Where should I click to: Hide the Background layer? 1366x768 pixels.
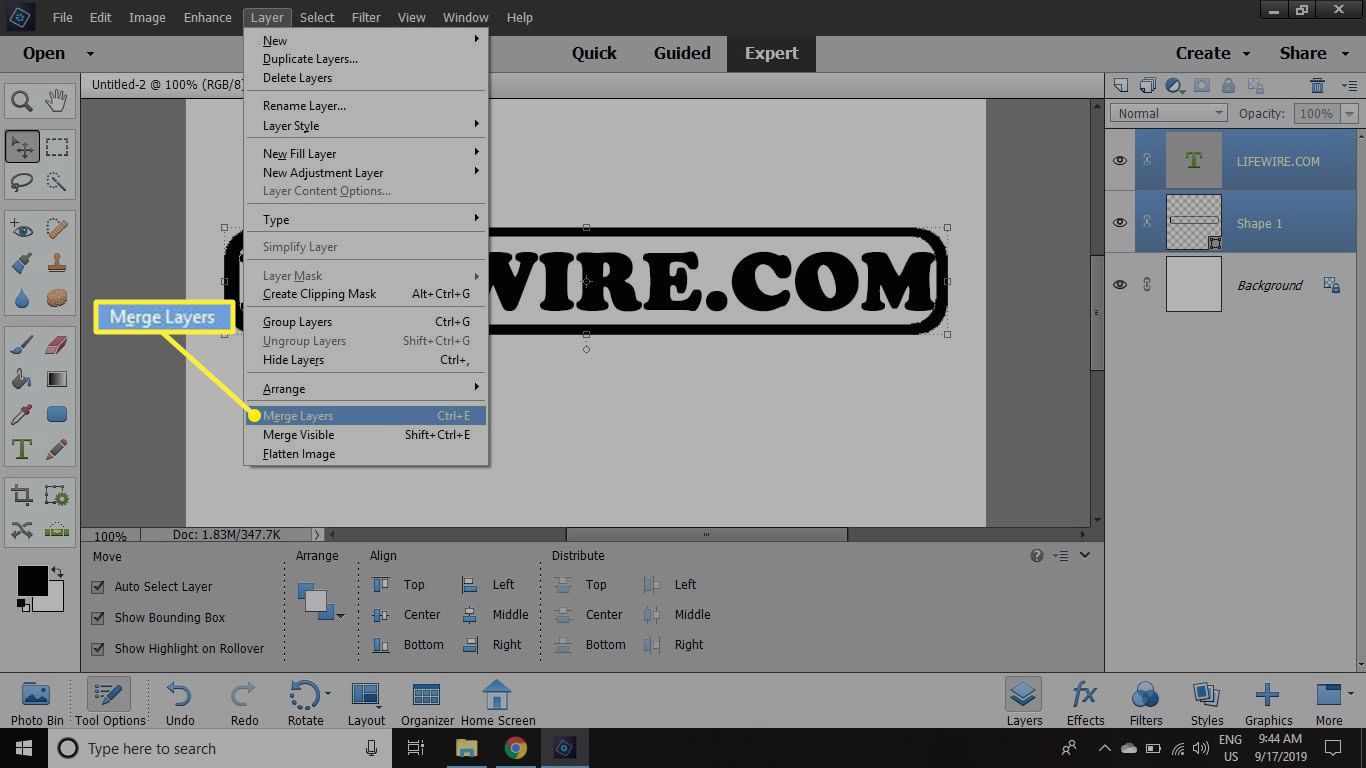[1120, 285]
